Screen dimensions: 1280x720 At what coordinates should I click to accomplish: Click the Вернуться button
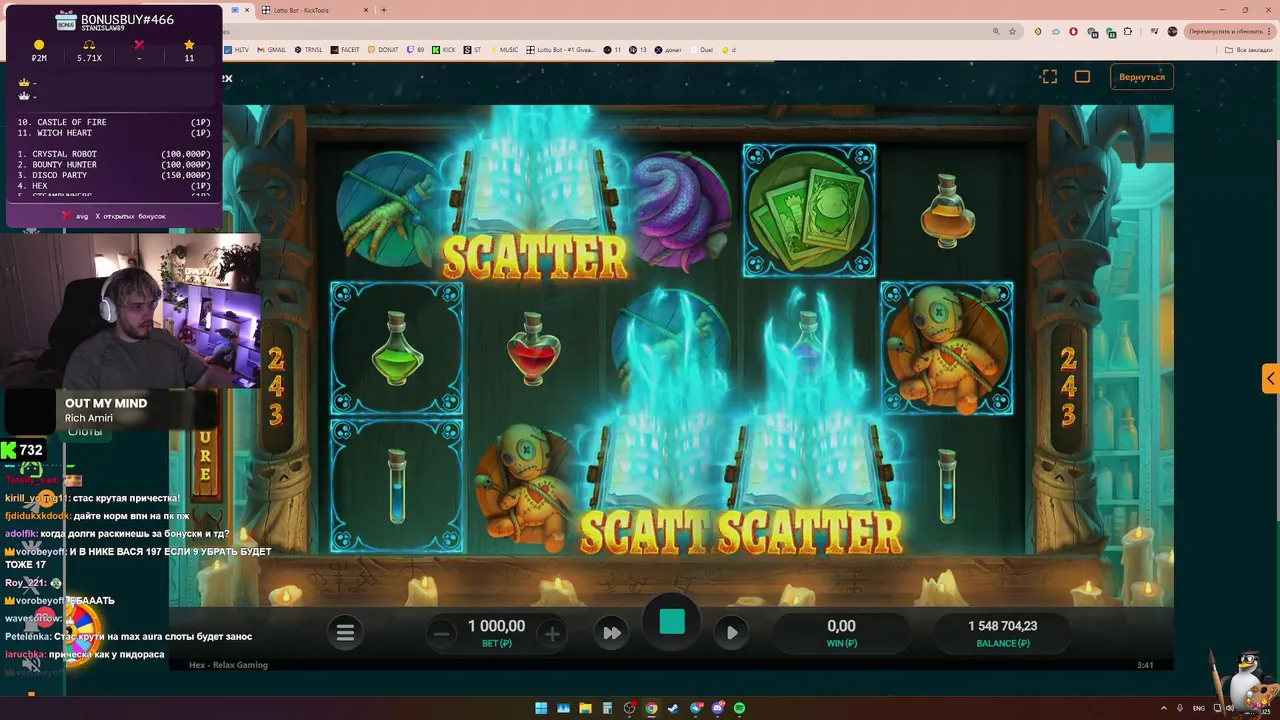[x=1142, y=77]
